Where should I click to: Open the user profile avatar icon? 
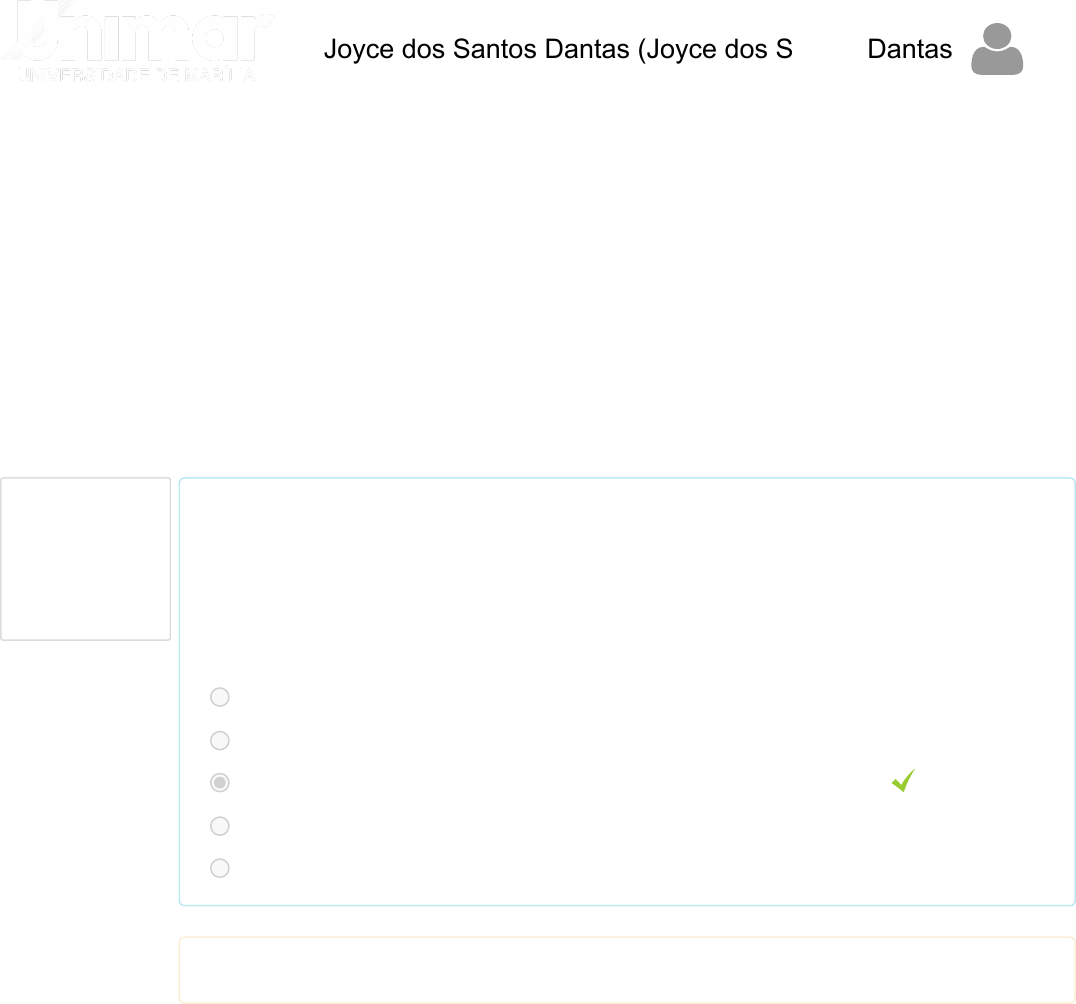tap(996, 49)
